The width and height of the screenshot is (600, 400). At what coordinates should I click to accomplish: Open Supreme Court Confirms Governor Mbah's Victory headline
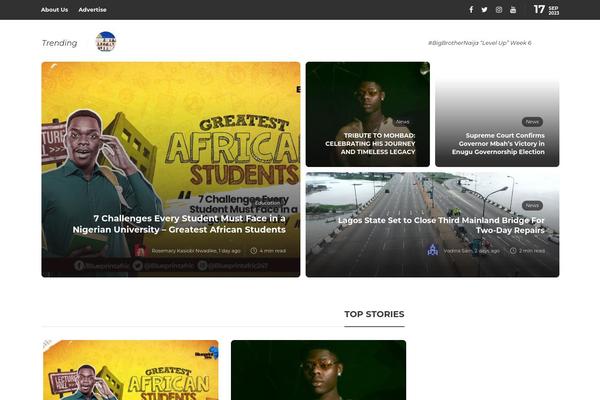click(498, 144)
